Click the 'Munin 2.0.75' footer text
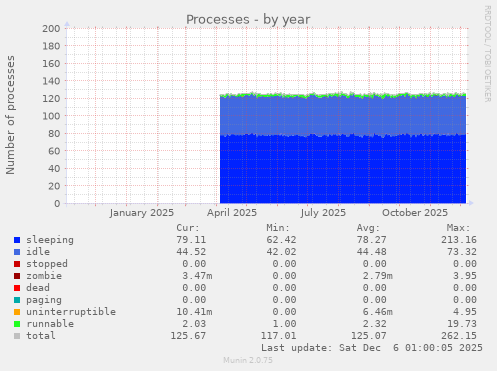The width and height of the screenshot is (497, 371). click(248, 360)
